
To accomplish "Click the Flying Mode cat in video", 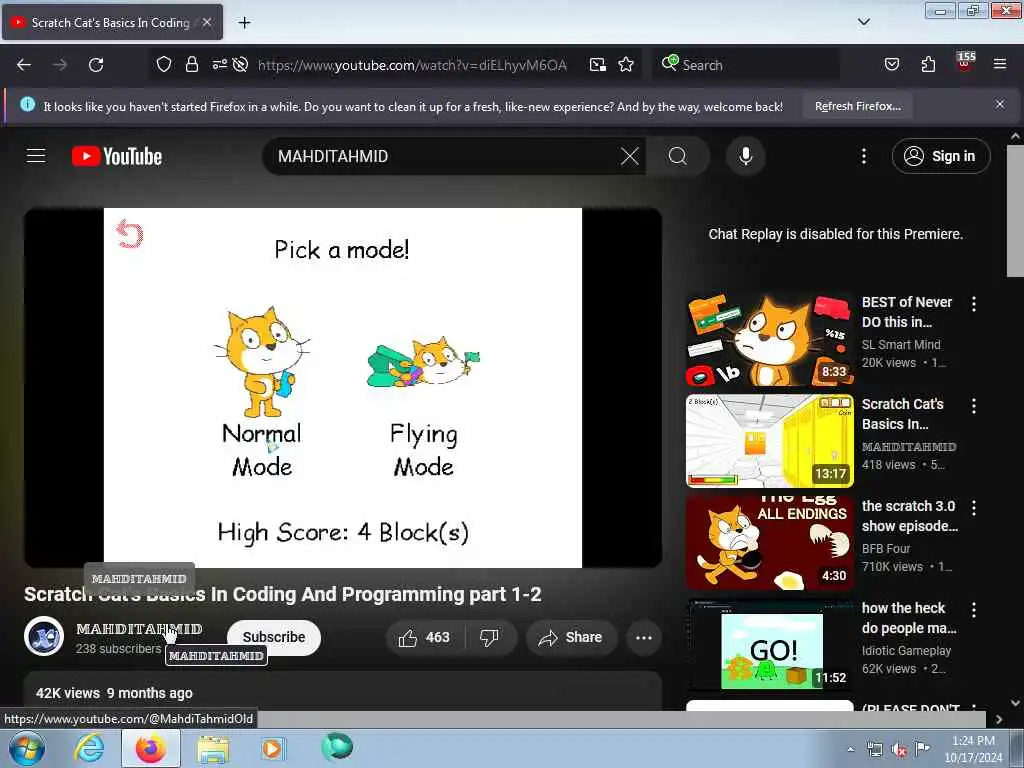I will coord(423,361).
